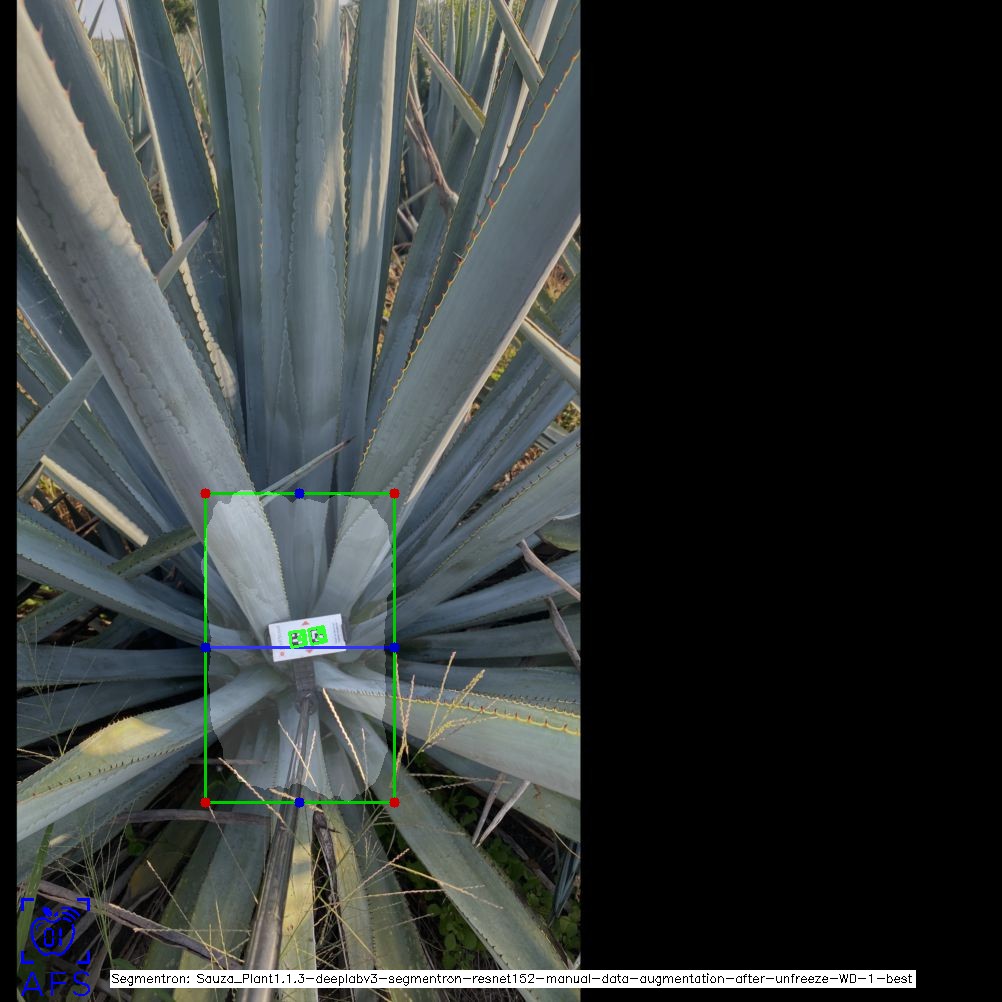Click the top-left red corner handle
1002x1002 pixels.
[205, 493]
